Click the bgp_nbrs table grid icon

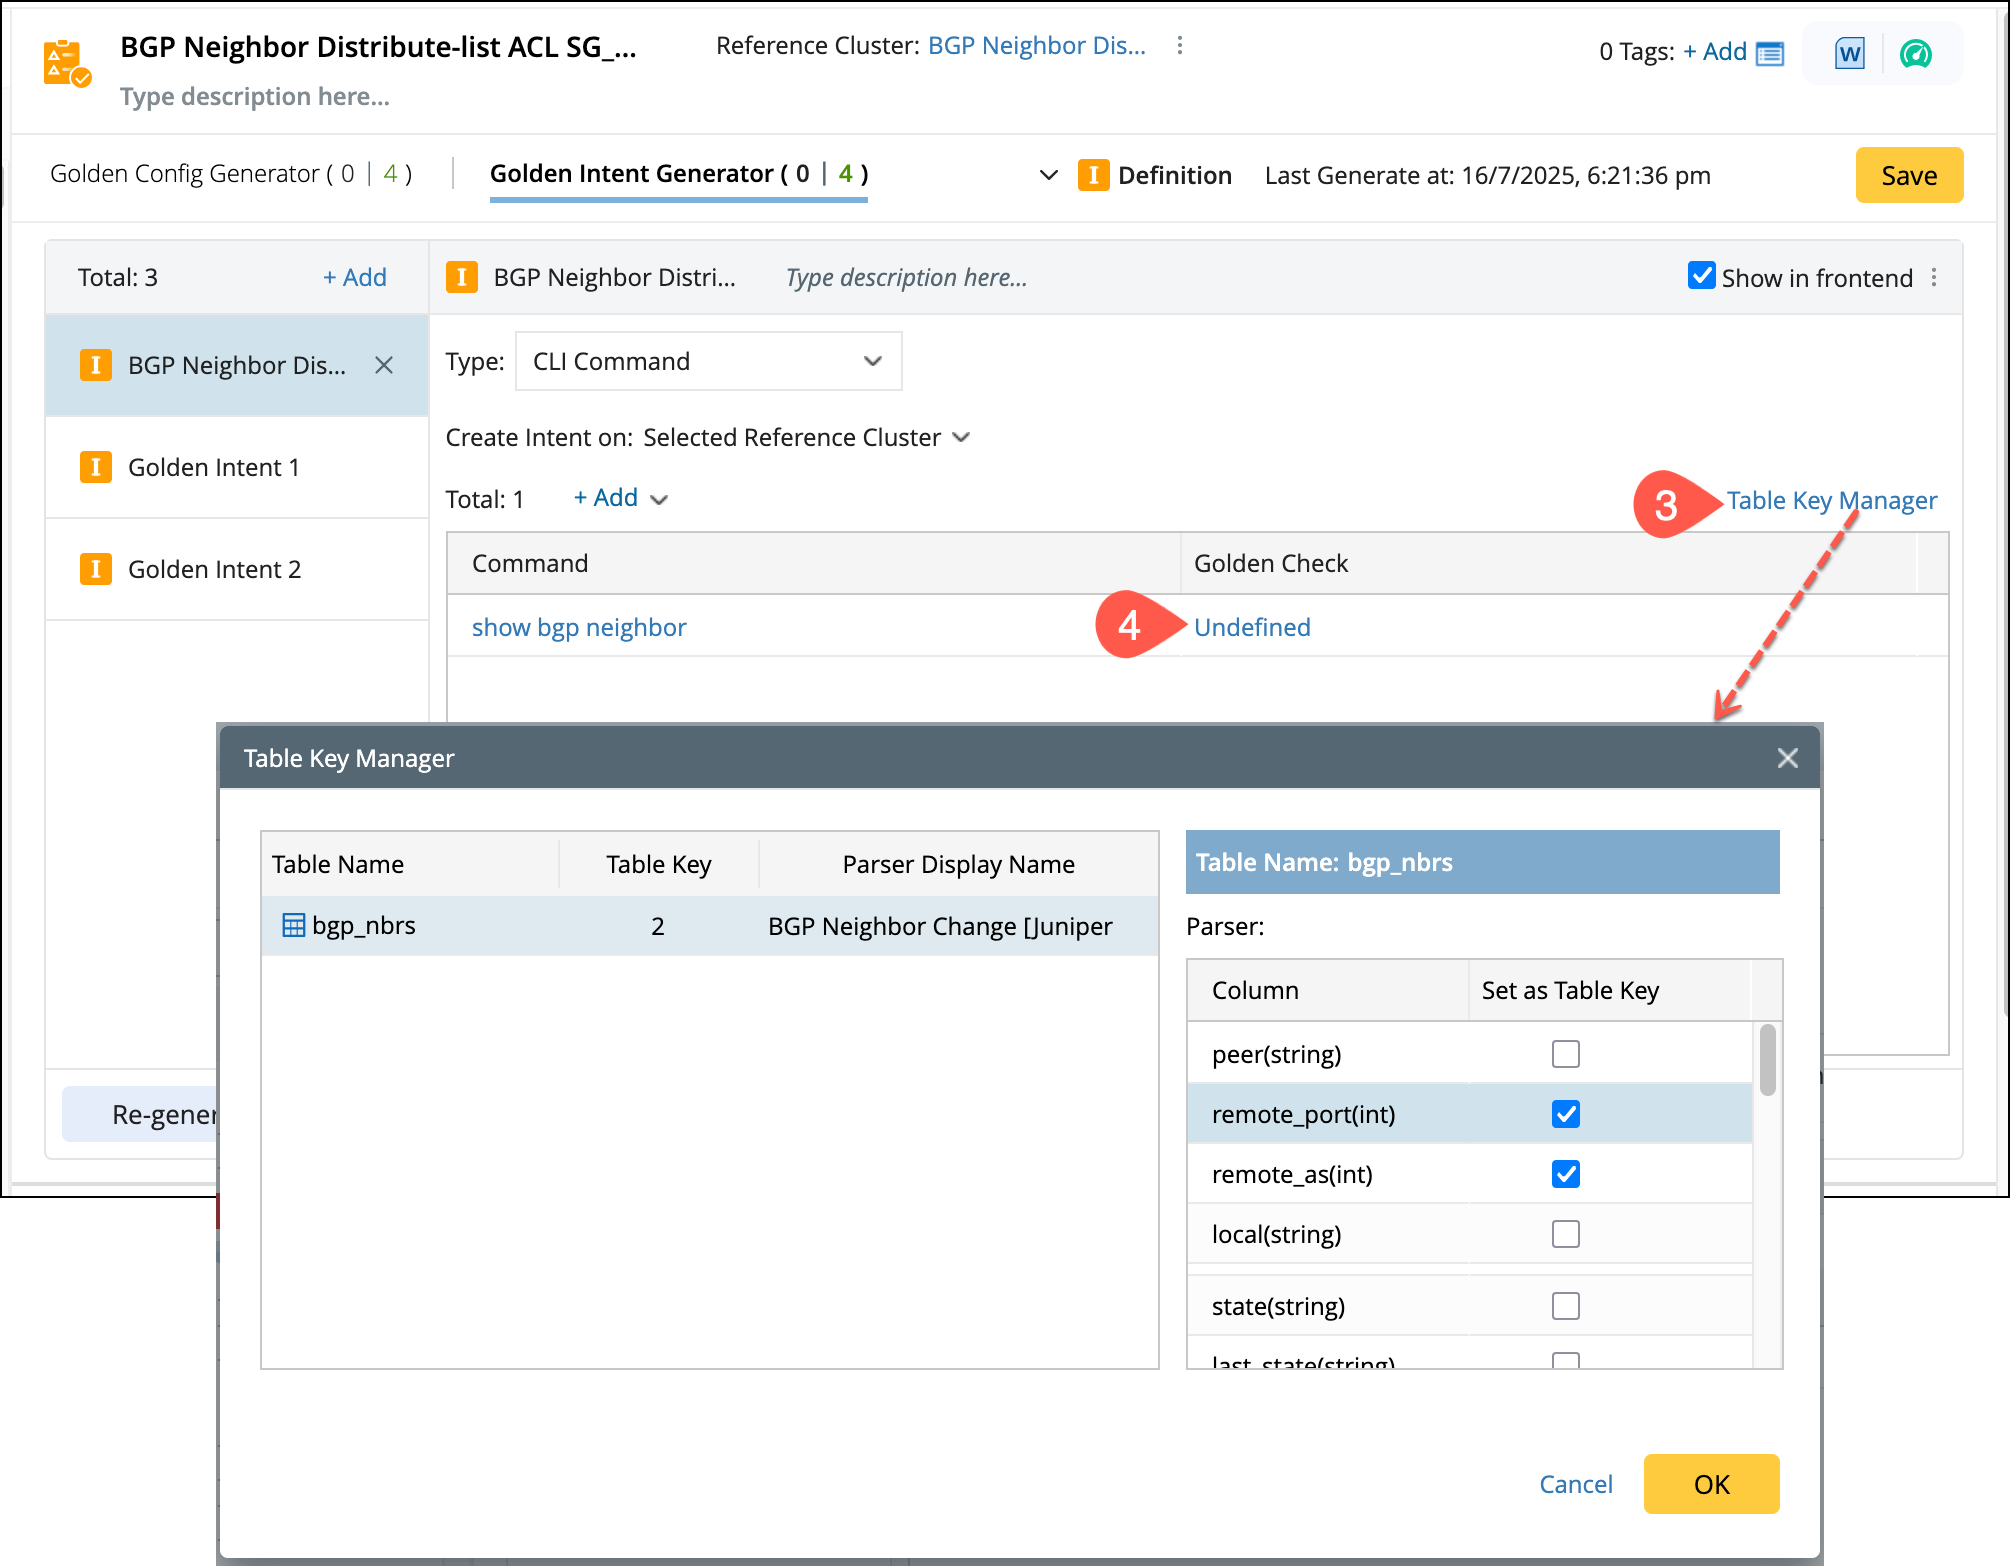click(x=293, y=926)
